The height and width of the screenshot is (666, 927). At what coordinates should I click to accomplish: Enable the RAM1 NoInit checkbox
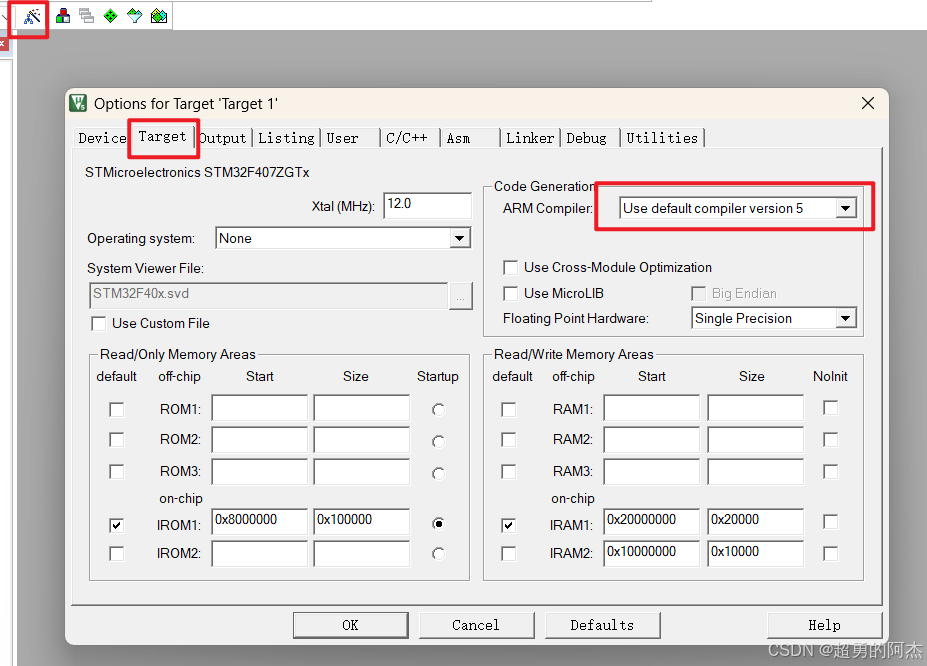[831, 408]
